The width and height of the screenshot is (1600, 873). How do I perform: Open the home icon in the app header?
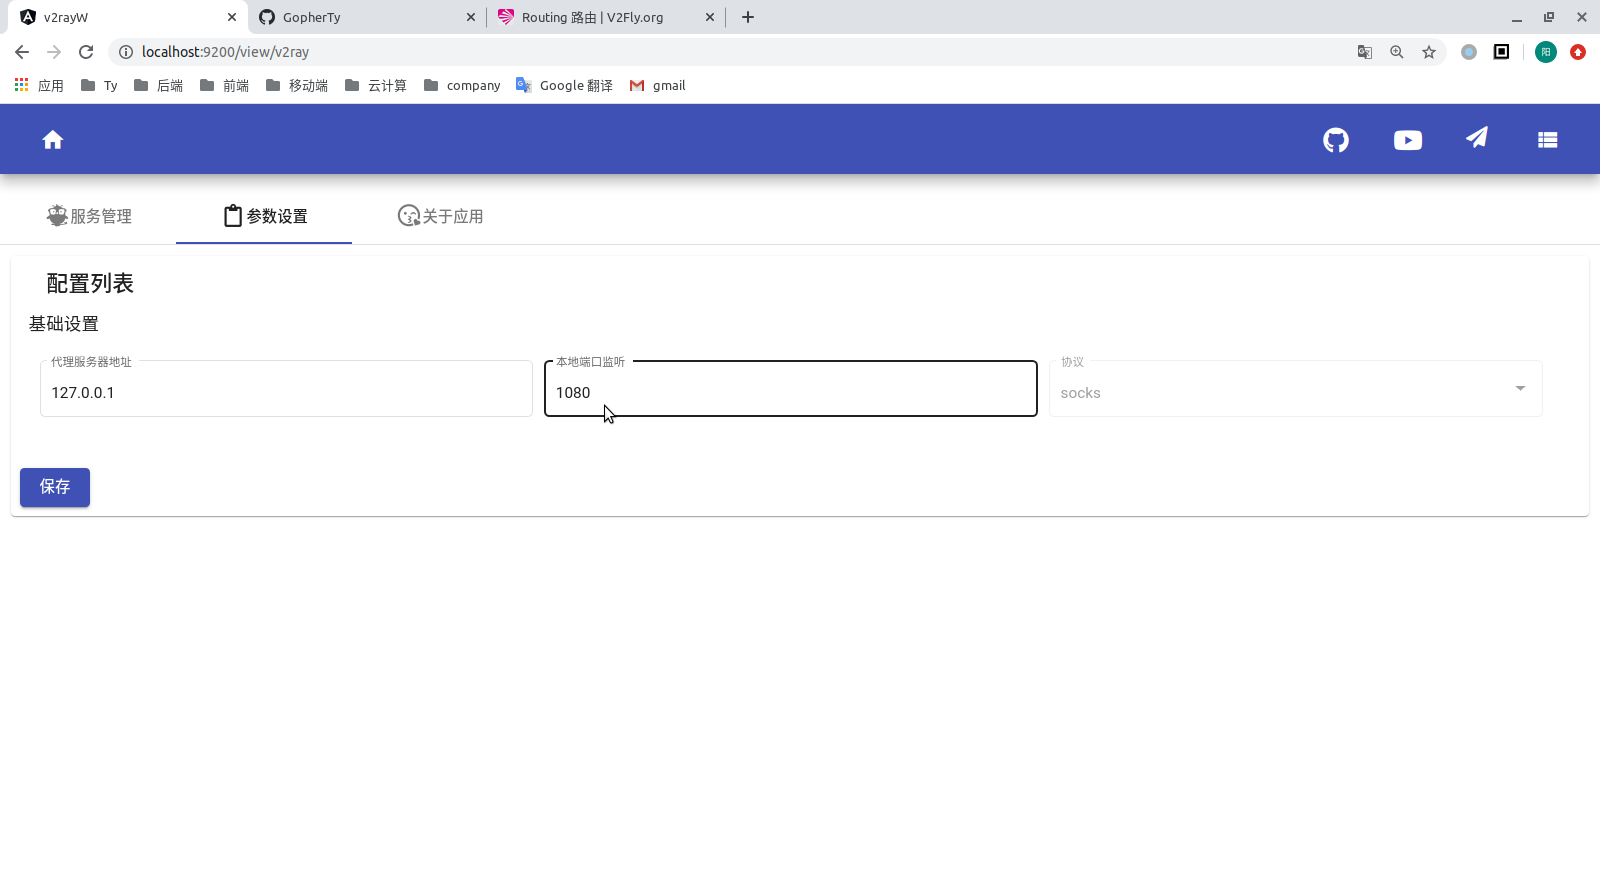pyautogui.click(x=53, y=140)
